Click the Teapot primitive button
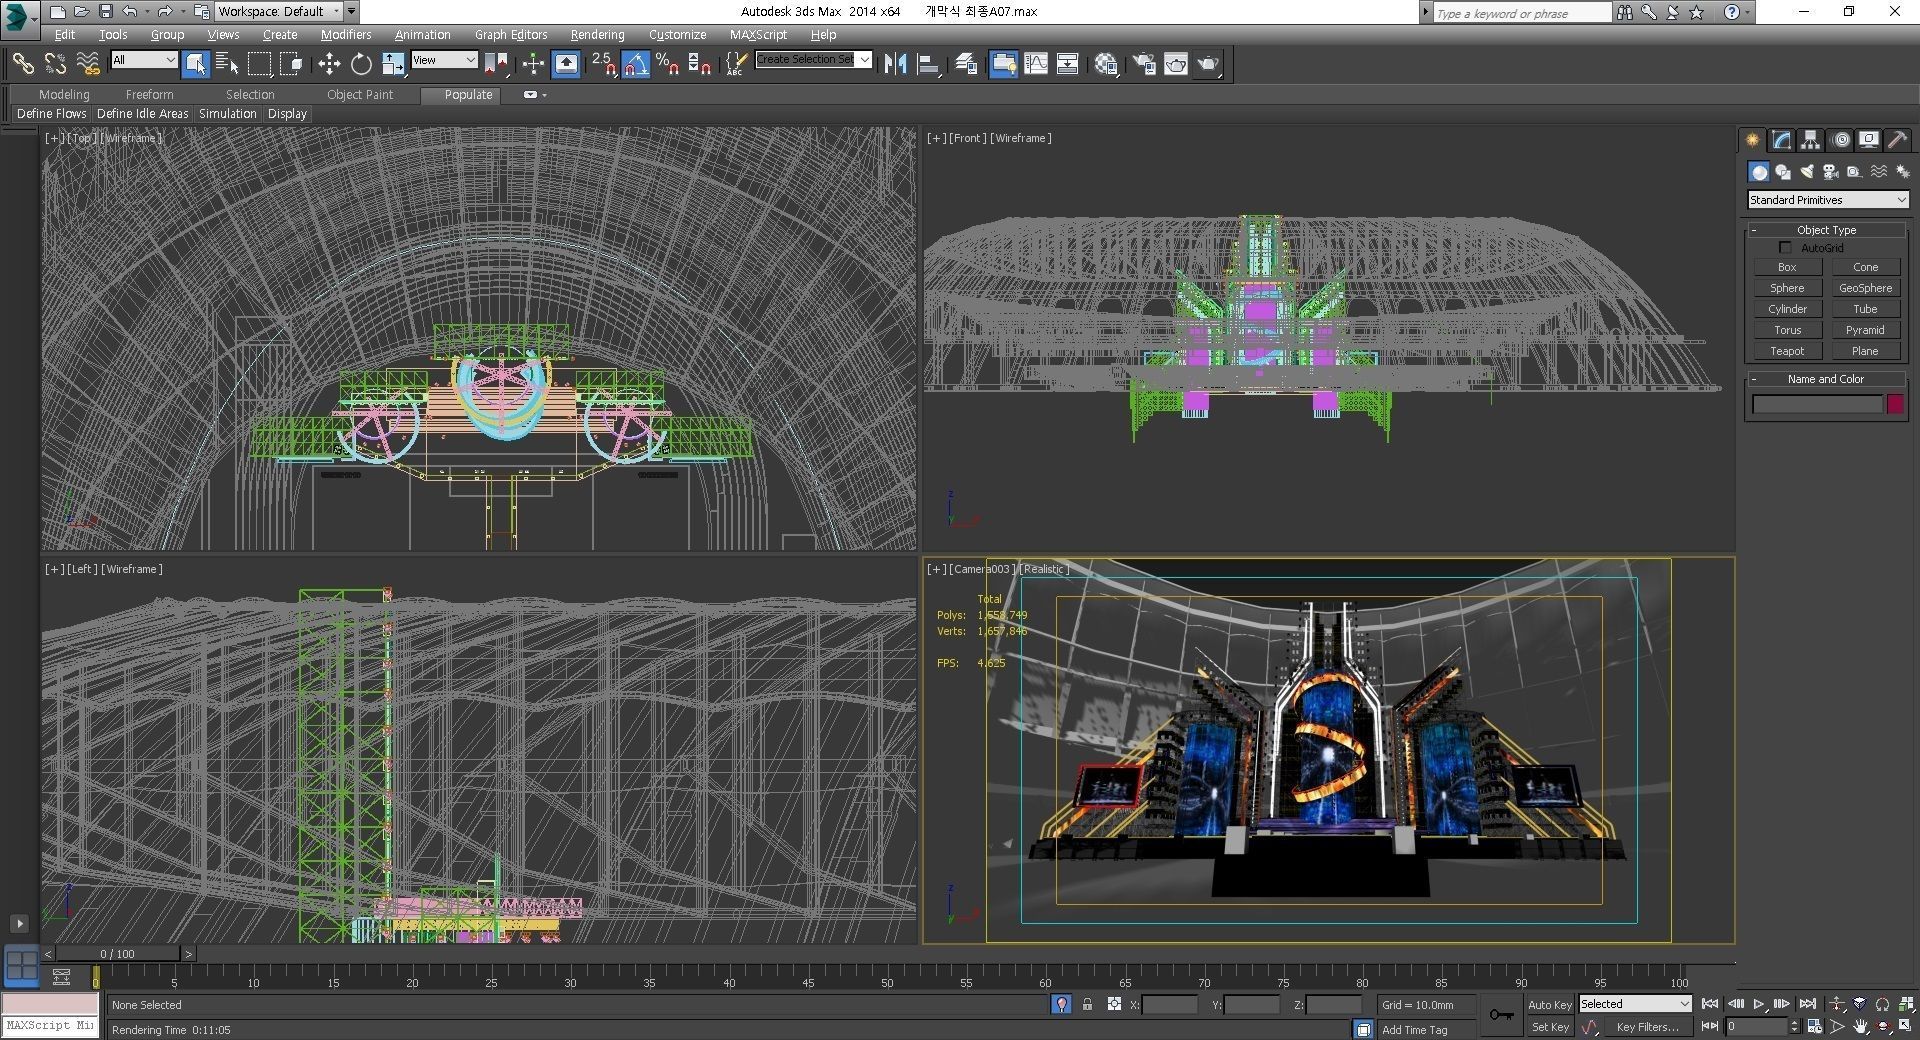This screenshot has width=1920, height=1040. pos(1788,351)
